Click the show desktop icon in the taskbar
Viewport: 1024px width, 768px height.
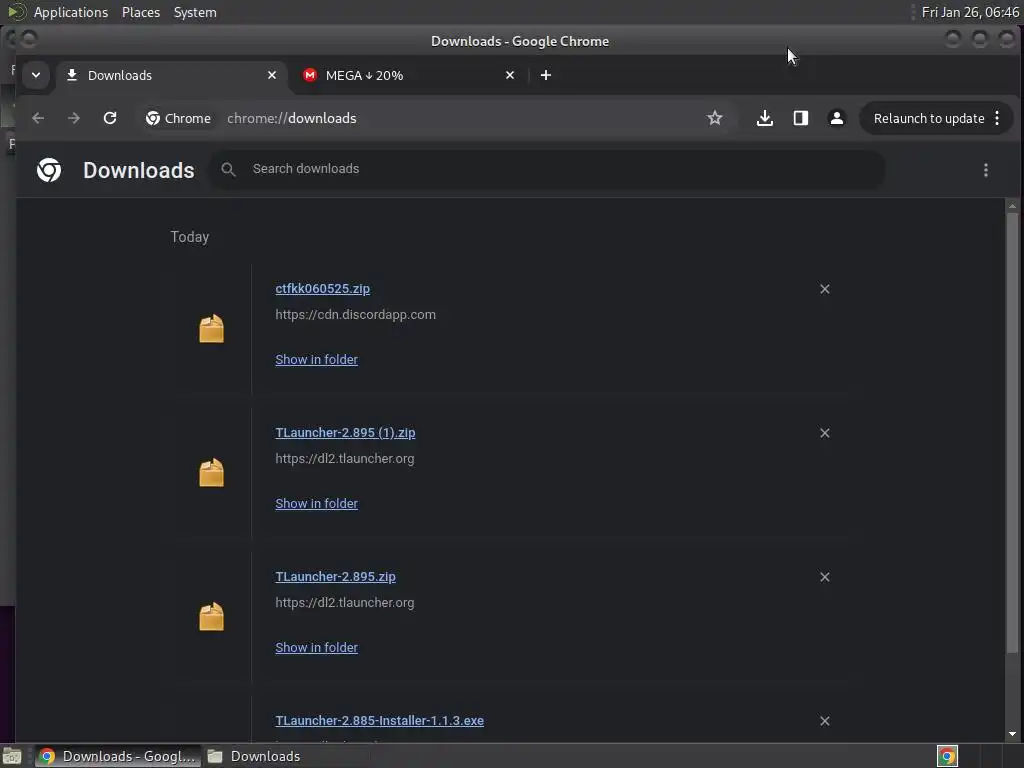point(12,756)
